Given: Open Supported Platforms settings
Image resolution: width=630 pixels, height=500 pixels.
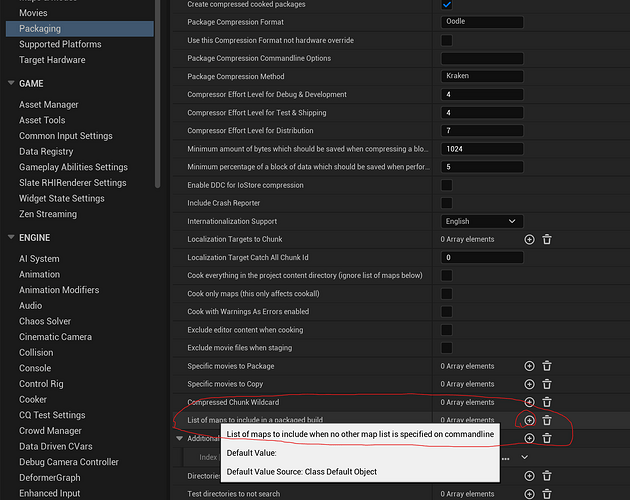Looking at the screenshot, I should pos(60,44).
